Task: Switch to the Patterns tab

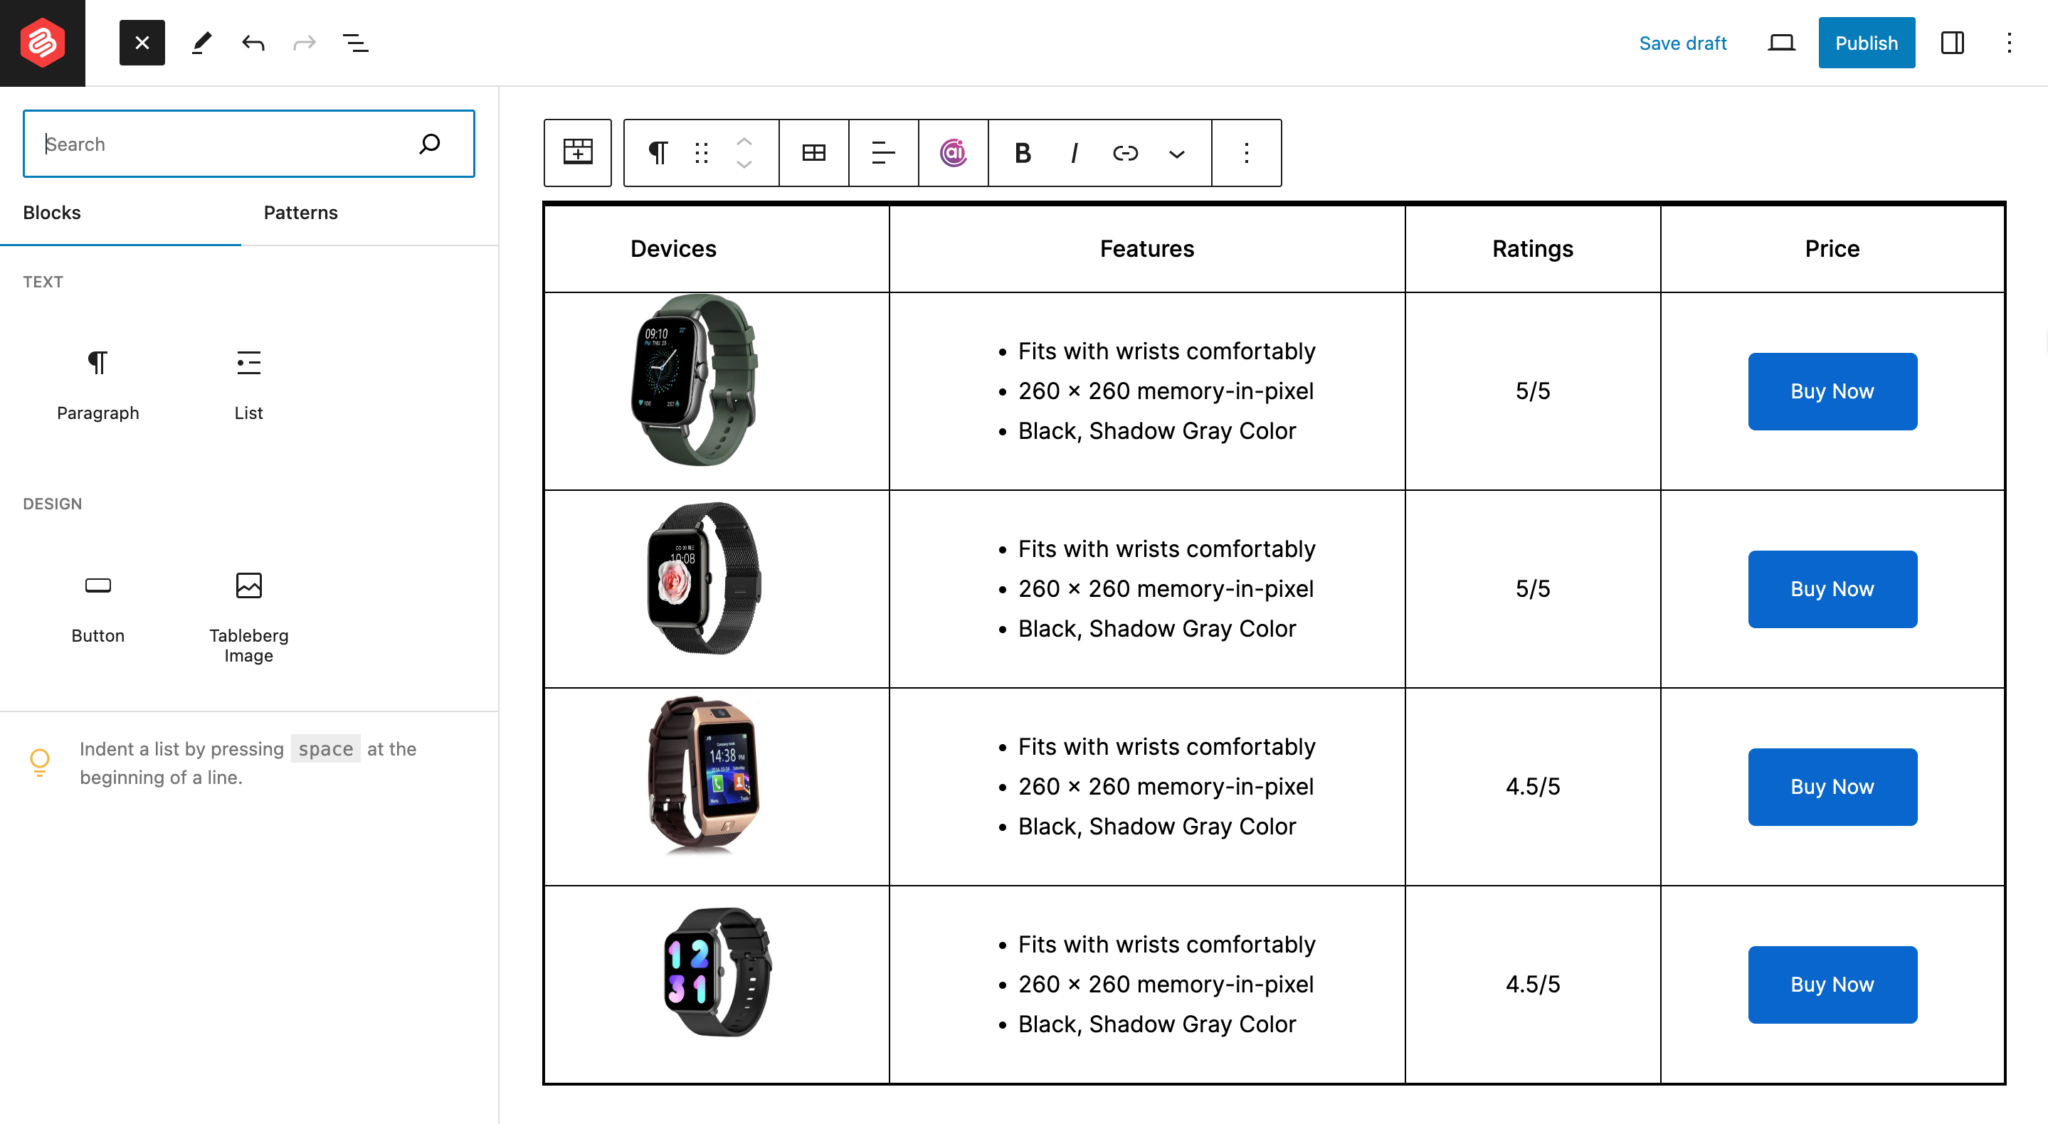Action: tap(300, 212)
